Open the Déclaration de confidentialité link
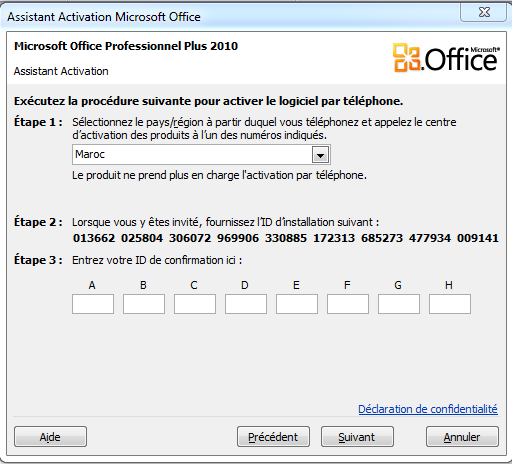The width and height of the screenshot is (512, 464). click(x=428, y=409)
